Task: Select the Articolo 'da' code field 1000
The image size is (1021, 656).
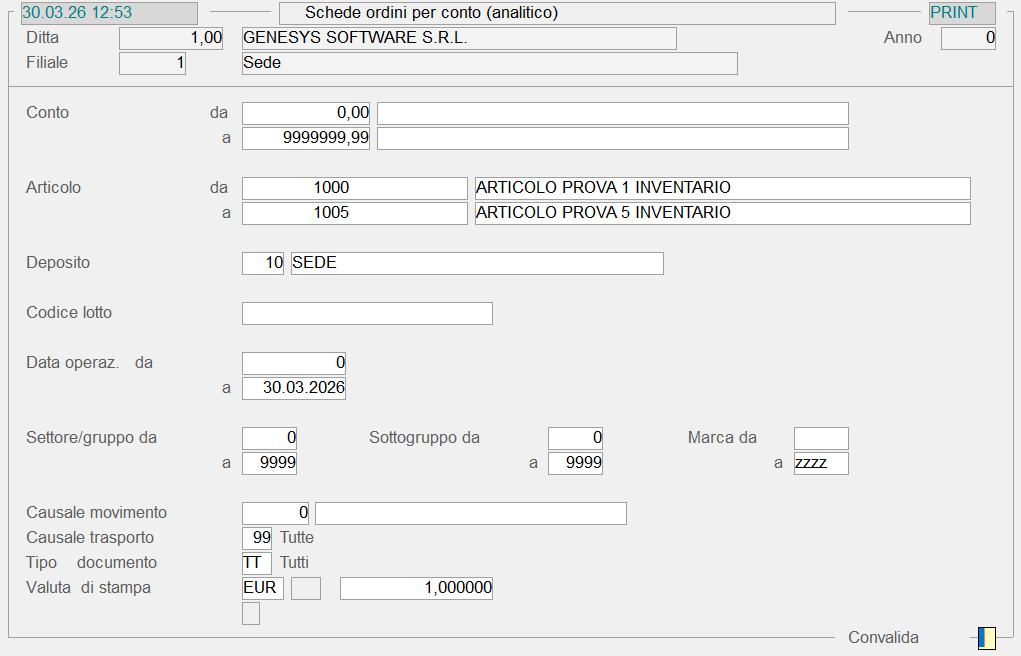Action: click(354, 188)
